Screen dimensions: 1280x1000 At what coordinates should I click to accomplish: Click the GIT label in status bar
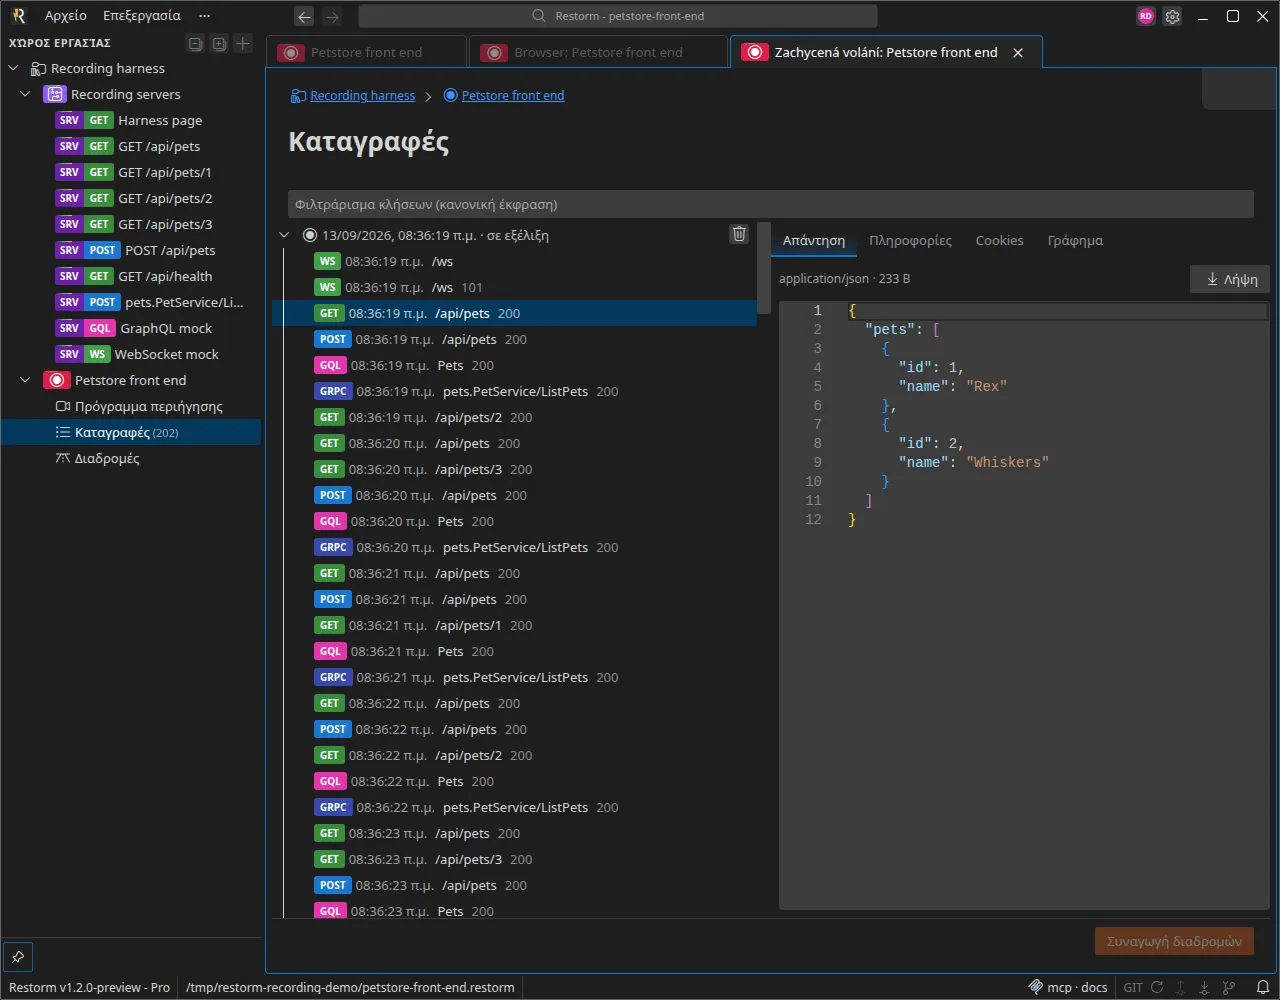pos(1133,987)
